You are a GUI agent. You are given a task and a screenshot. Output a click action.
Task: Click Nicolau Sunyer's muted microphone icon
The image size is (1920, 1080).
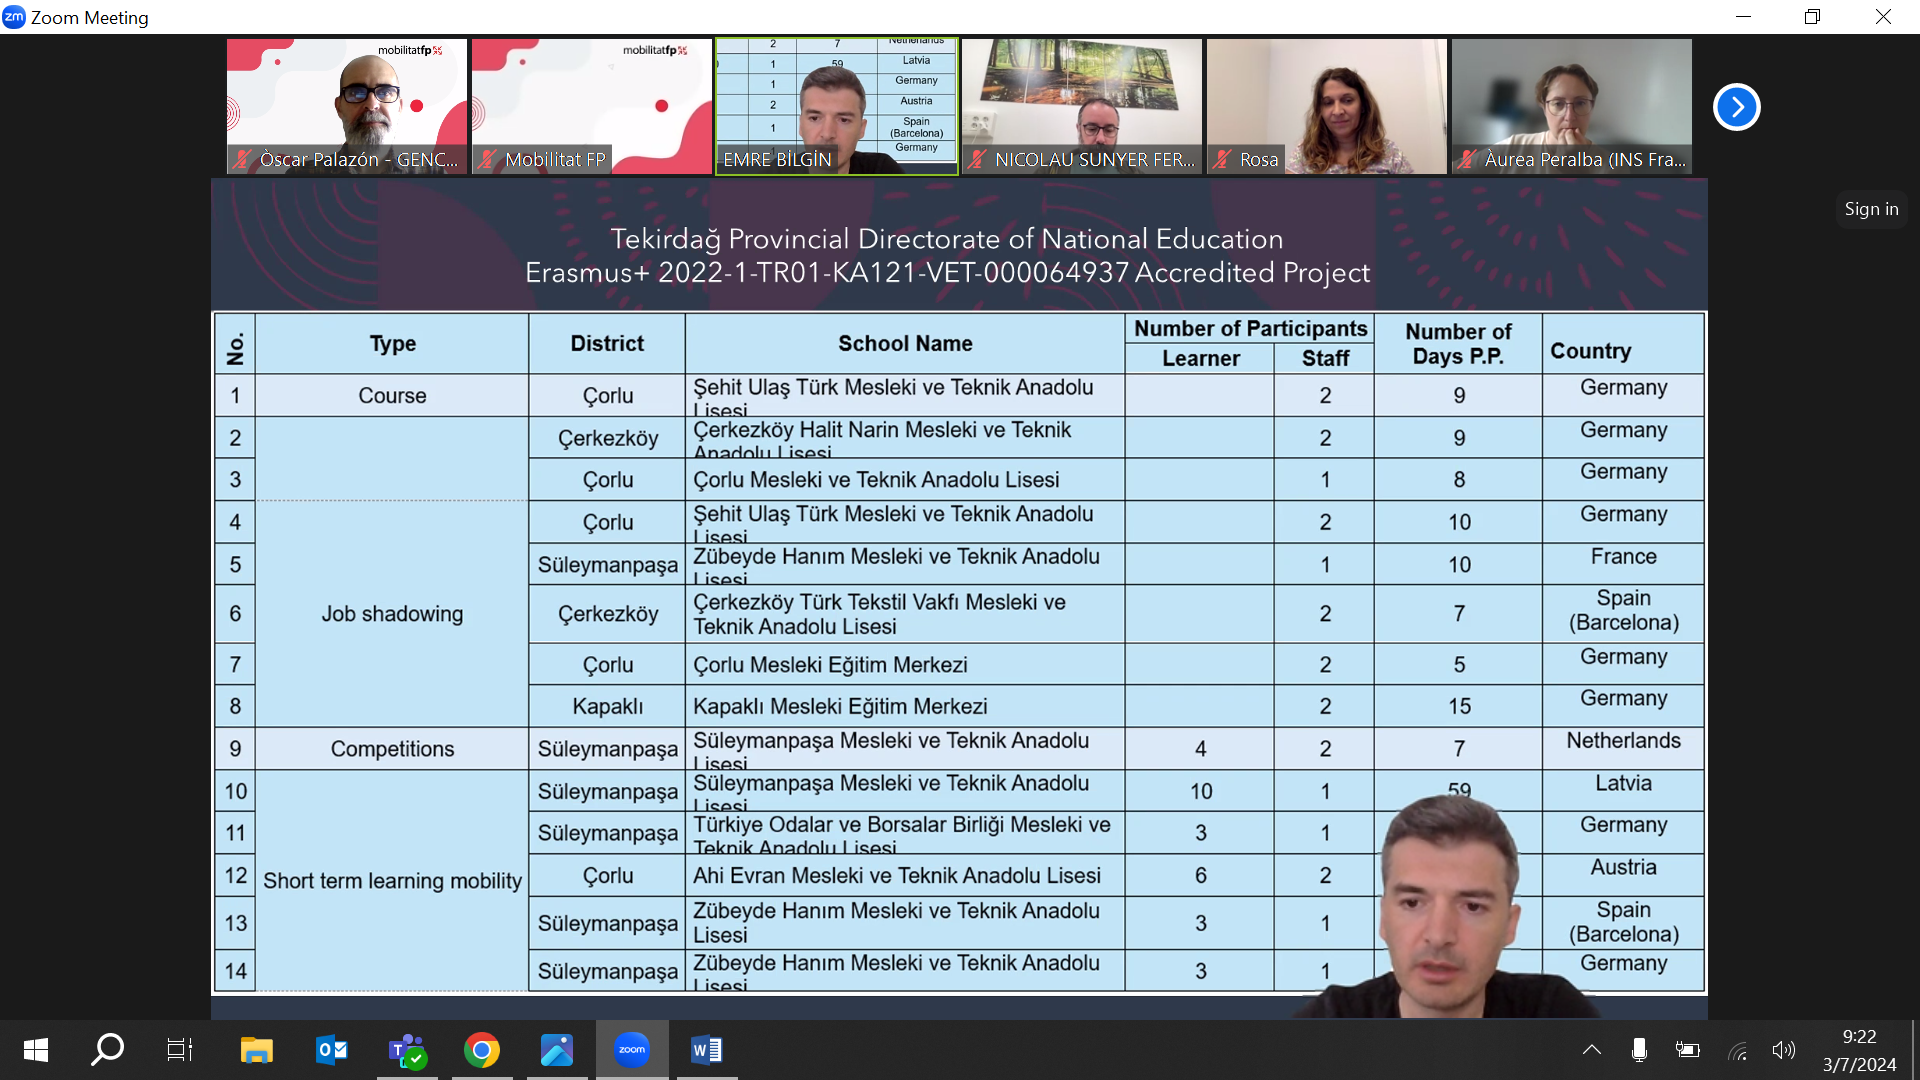coord(978,159)
